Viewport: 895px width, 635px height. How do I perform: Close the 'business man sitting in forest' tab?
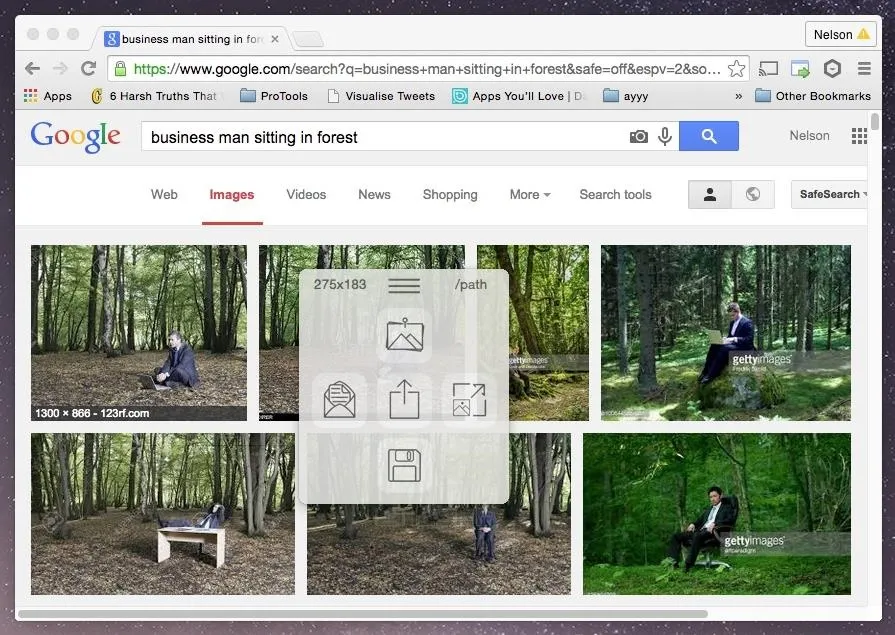coord(275,39)
